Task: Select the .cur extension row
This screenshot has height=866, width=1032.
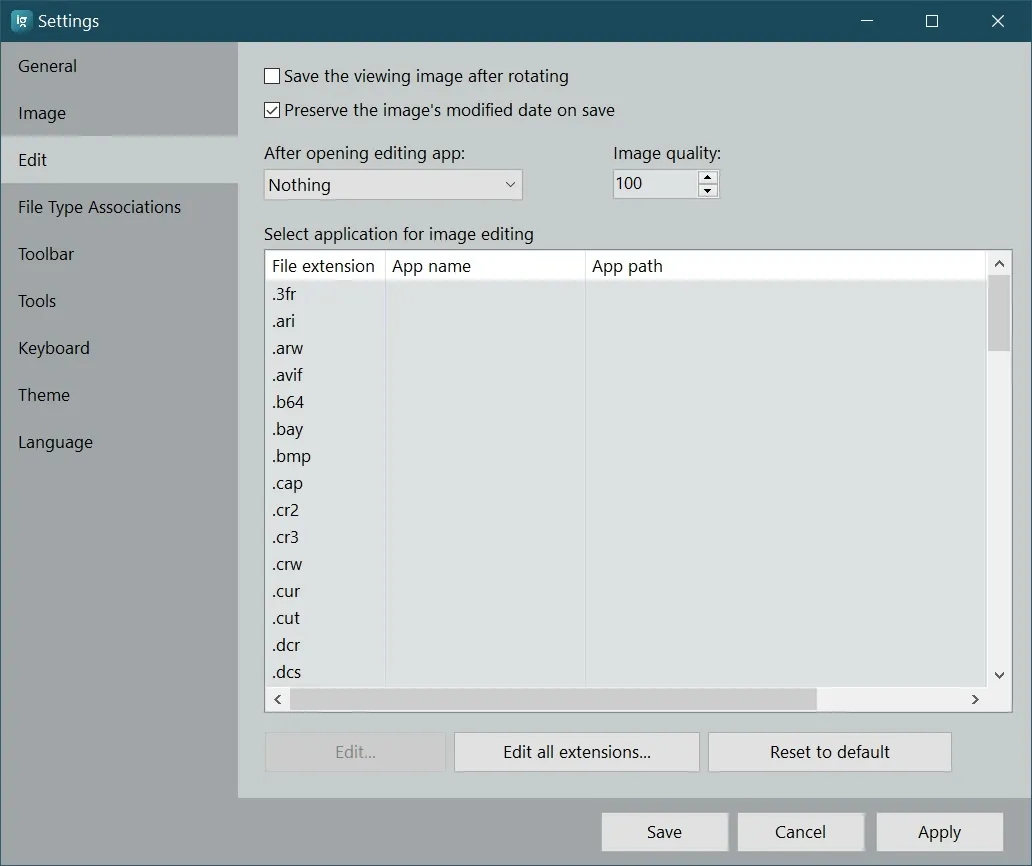Action: tap(625, 591)
